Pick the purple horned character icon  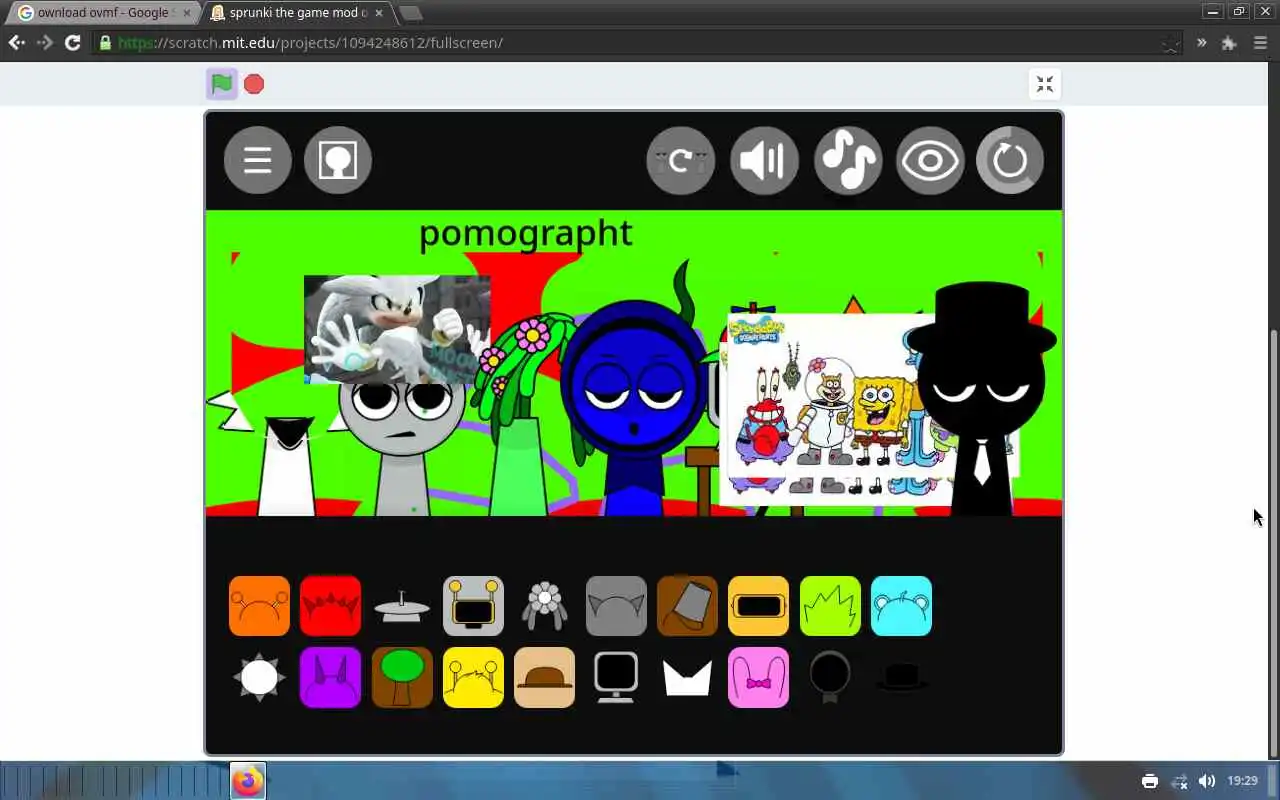[x=331, y=677]
